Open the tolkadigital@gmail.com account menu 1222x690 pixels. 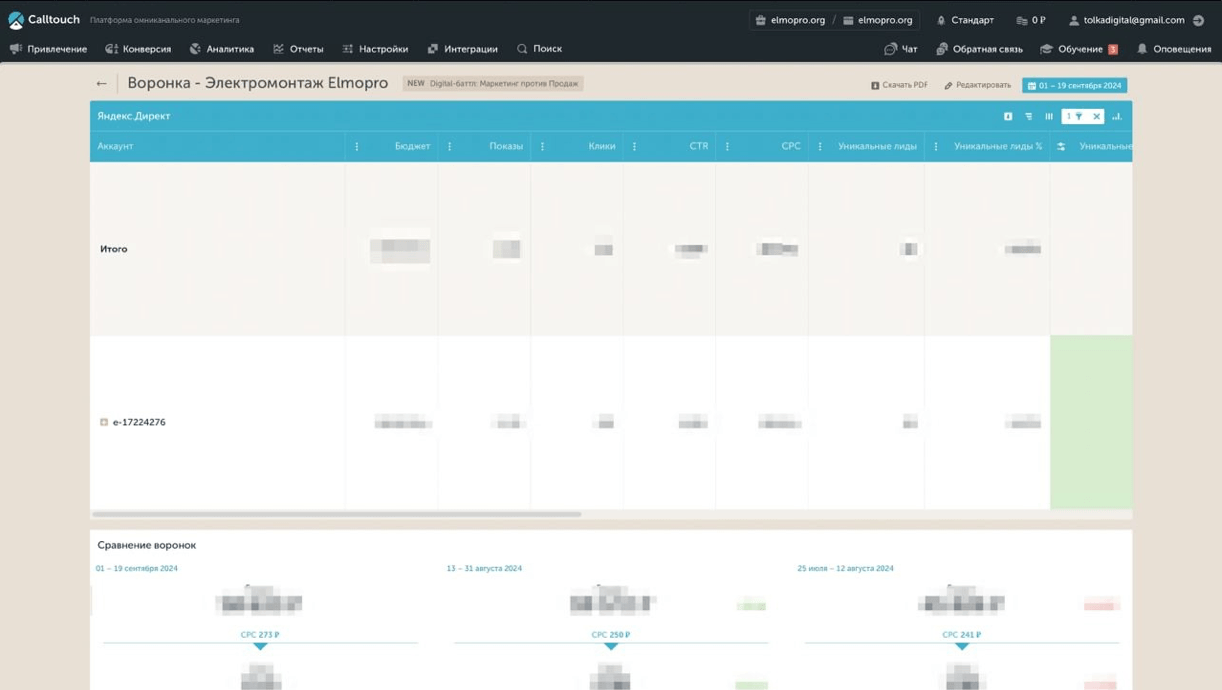coord(1126,20)
